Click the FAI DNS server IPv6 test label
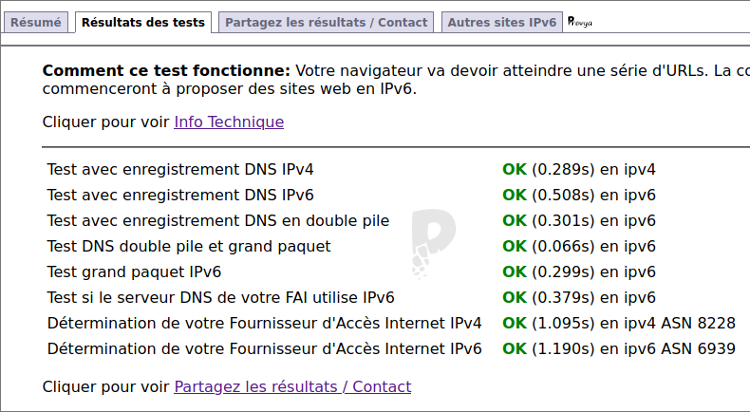Viewport: 750px width, 412px height. click(221, 298)
